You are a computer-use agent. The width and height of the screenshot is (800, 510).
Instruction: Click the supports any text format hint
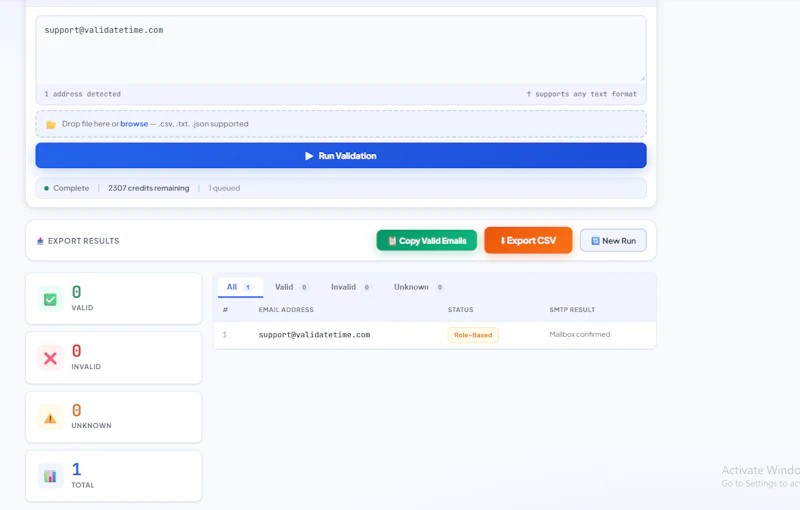[x=582, y=94]
